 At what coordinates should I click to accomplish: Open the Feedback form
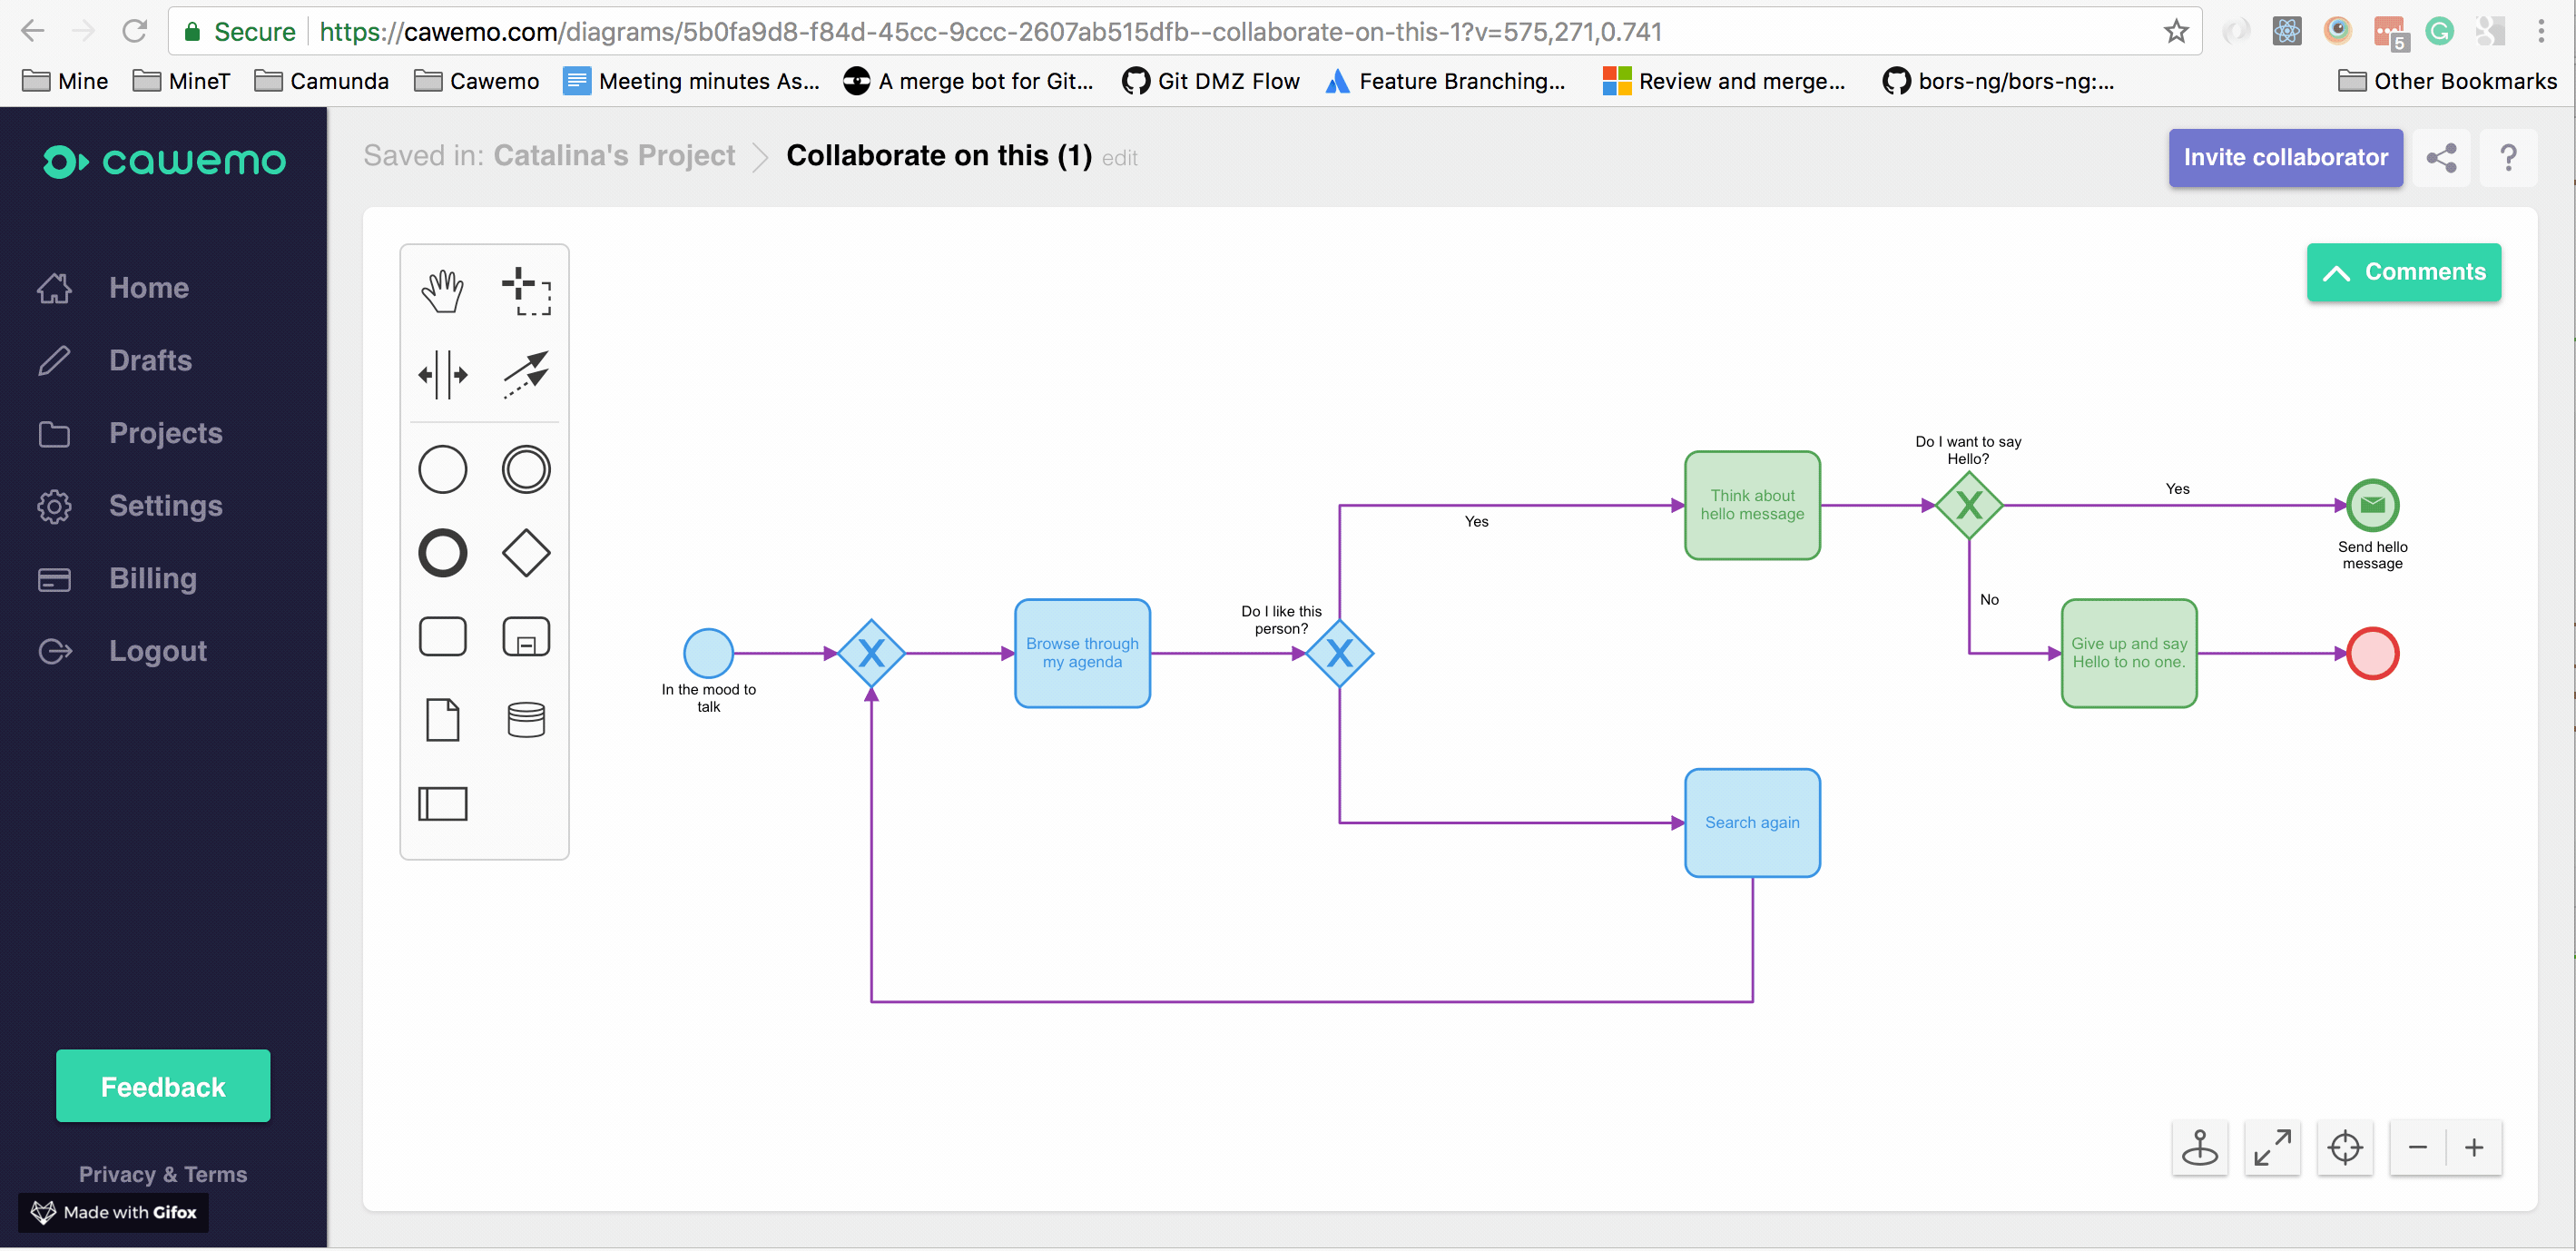[x=162, y=1086]
